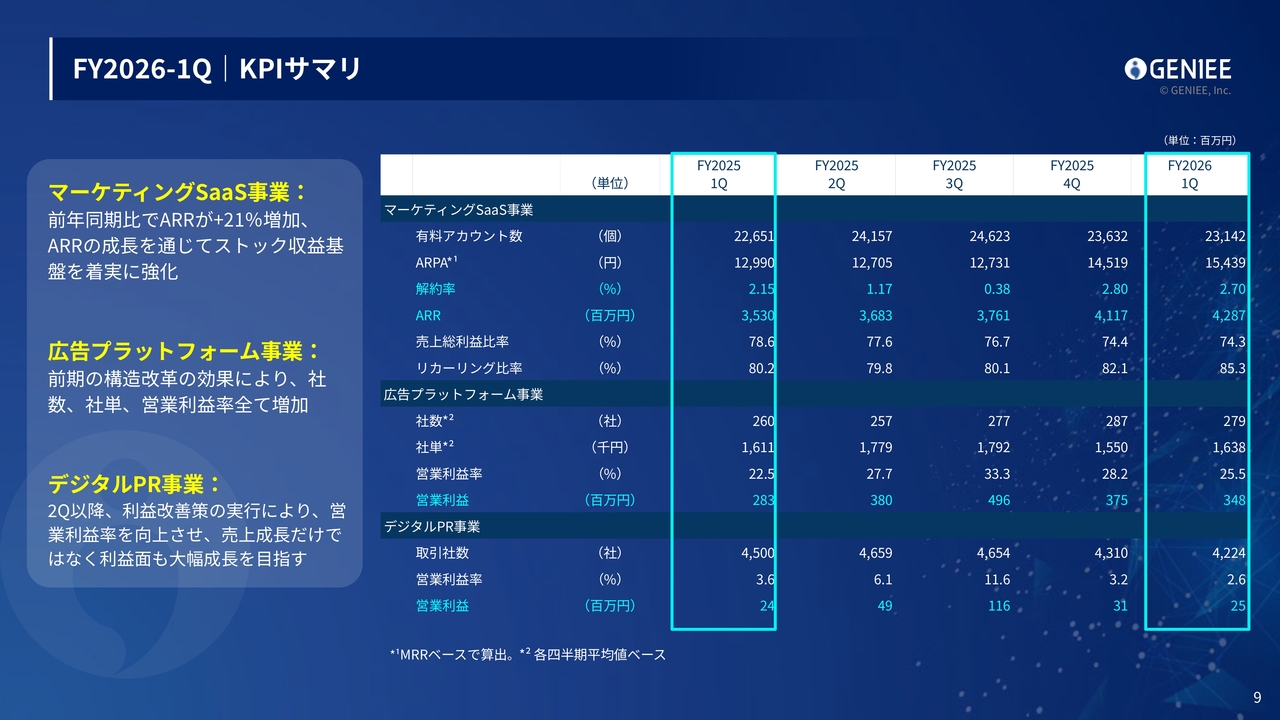Click the yellow マーケティングSaaS事業 heading
Image resolution: width=1280 pixels, height=720 pixels.
click(177, 191)
